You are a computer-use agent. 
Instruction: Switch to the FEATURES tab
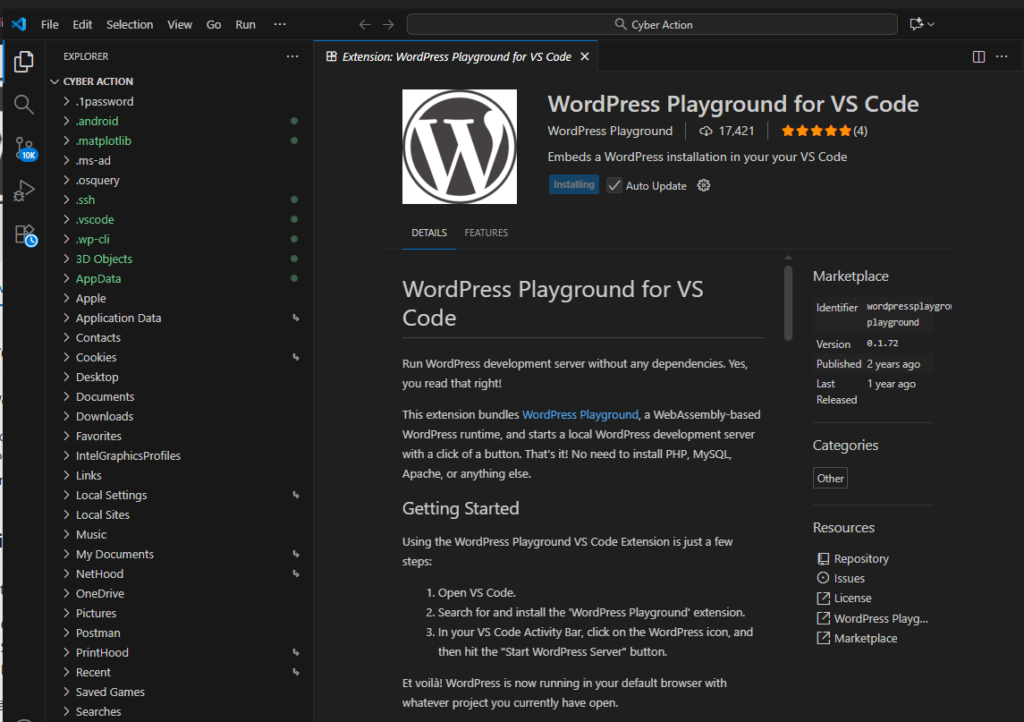click(x=486, y=233)
